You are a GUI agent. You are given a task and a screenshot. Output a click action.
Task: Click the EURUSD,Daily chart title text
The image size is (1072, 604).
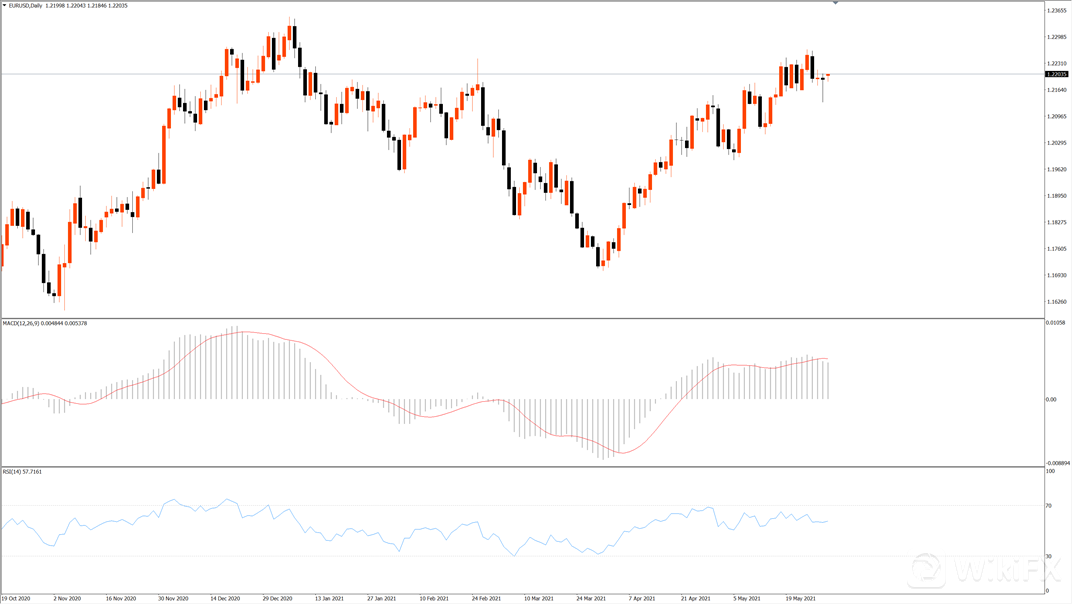coord(25,6)
